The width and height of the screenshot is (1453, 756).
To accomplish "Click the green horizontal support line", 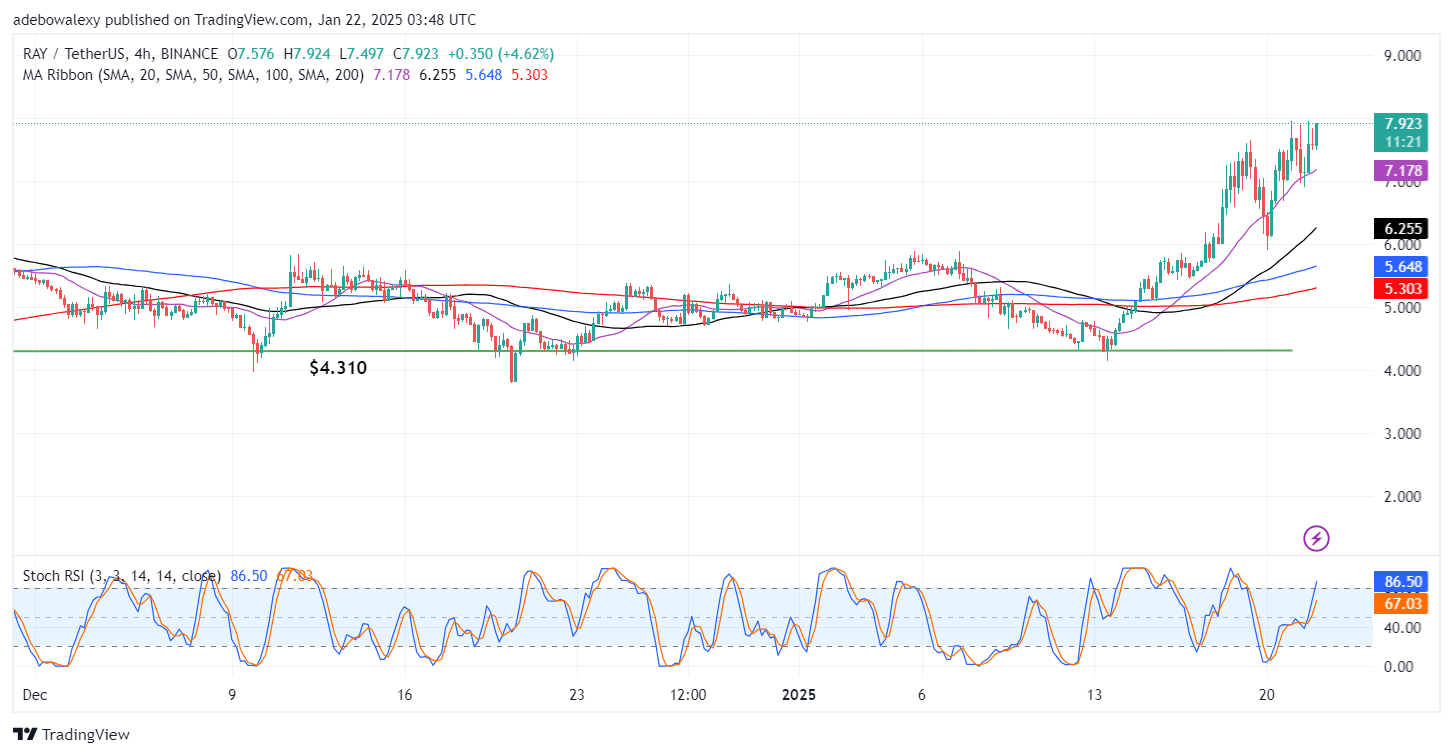I will pos(652,350).
